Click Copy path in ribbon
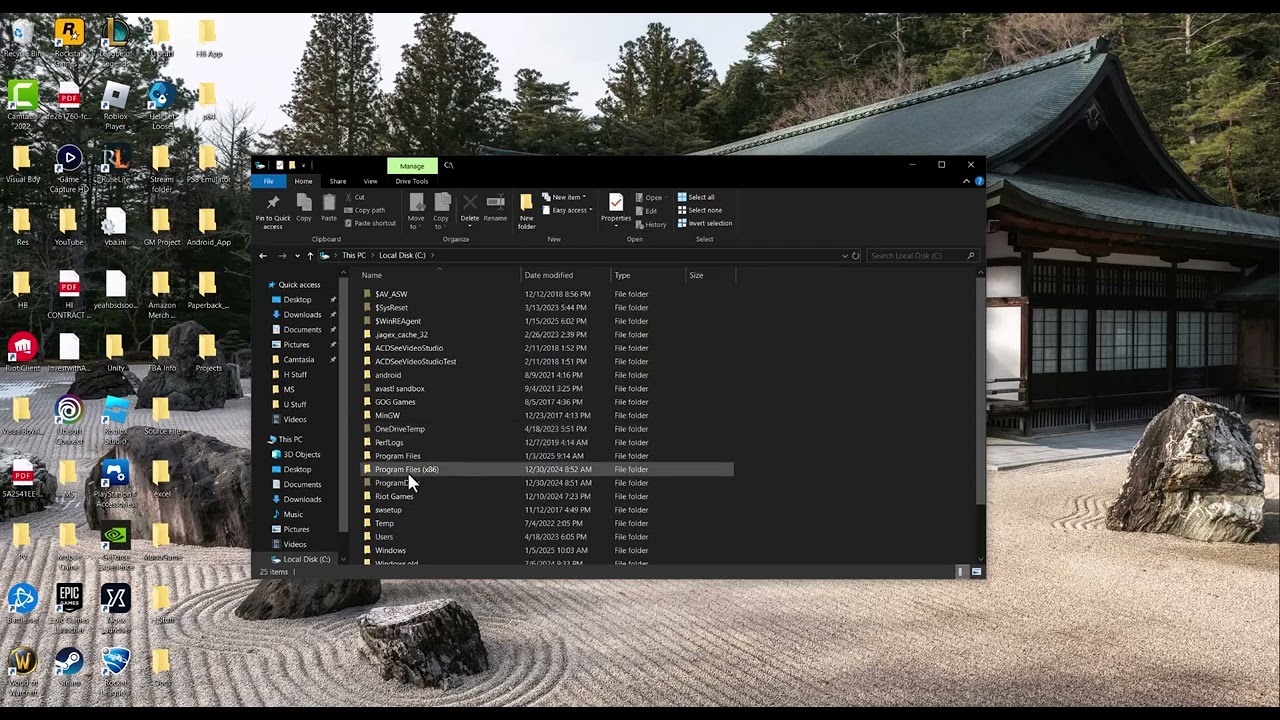Image resolution: width=1280 pixels, height=720 pixels. [x=365, y=210]
